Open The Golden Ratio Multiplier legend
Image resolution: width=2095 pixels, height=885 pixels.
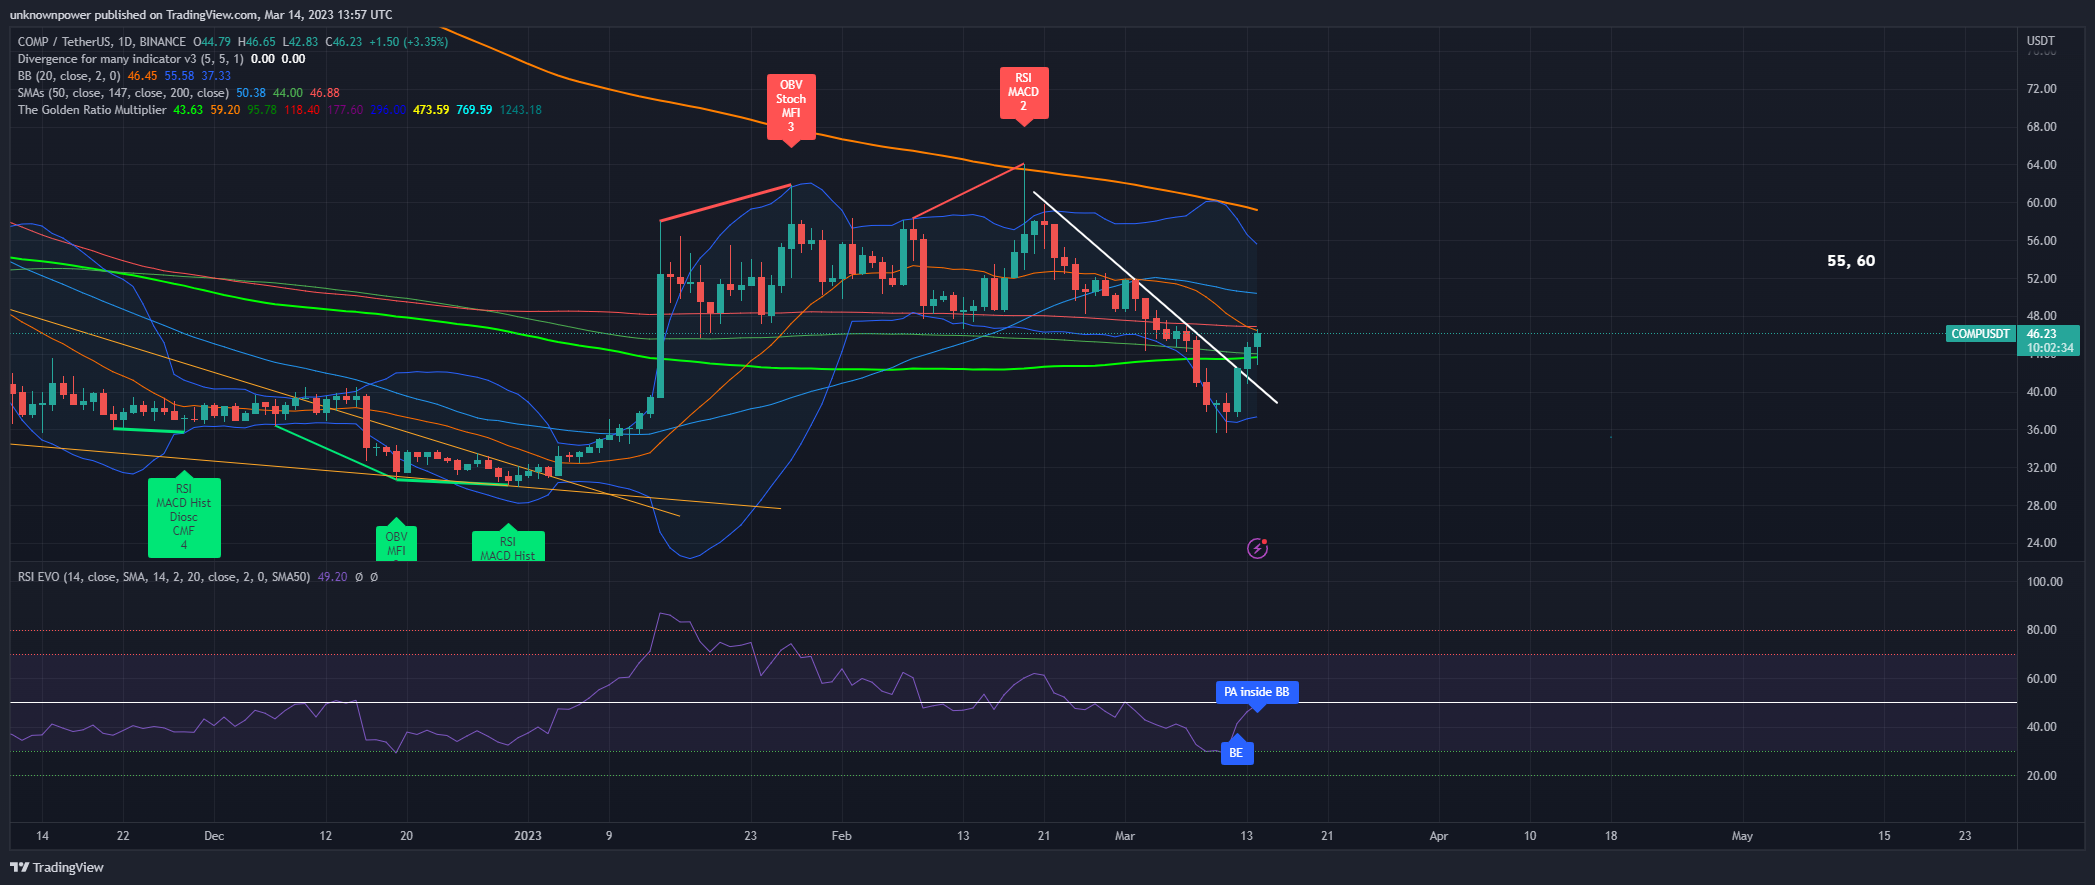coord(92,110)
